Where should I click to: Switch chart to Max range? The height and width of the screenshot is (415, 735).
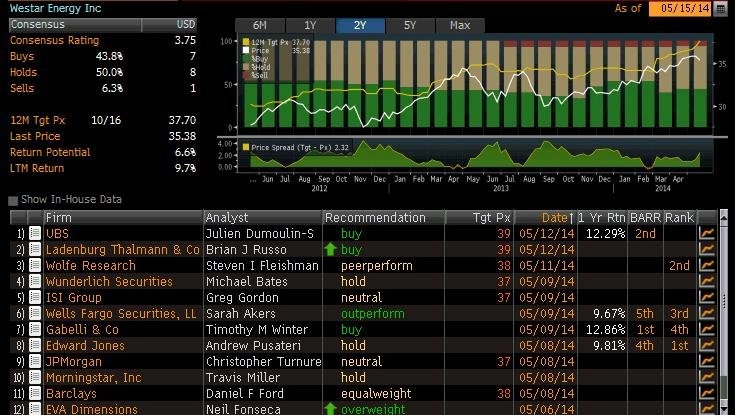pyautogui.click(x=460, y=25)
